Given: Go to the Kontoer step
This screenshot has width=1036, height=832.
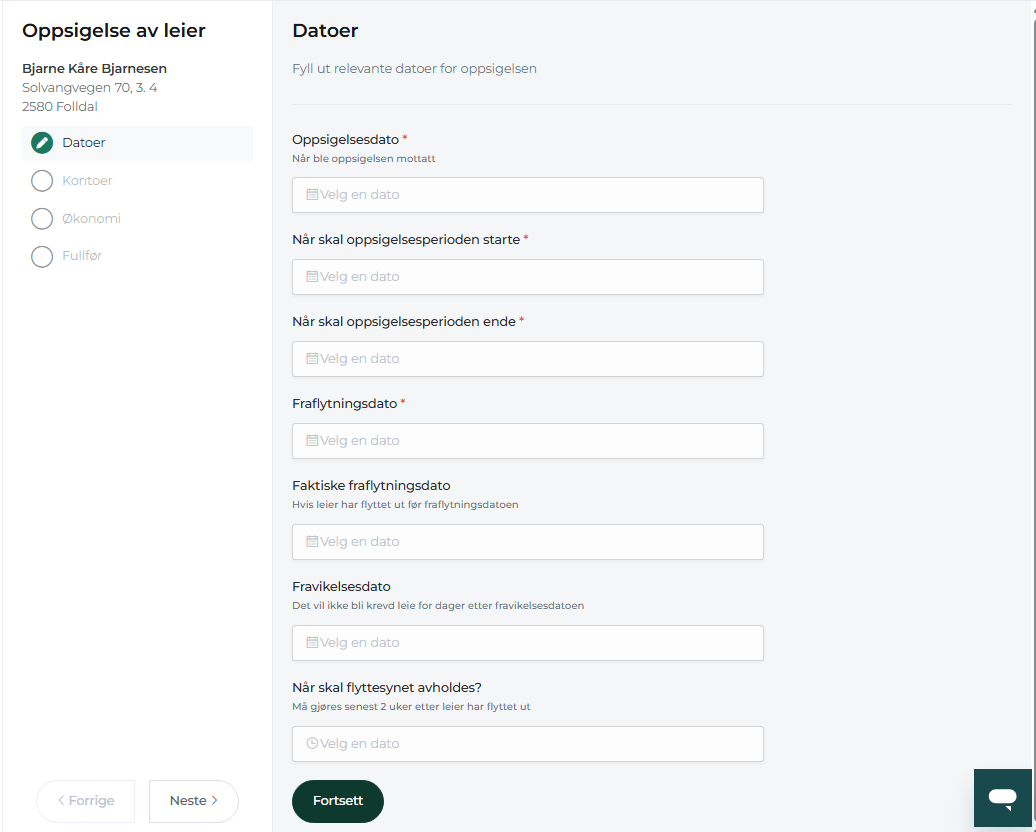Looking at the screenshot, I should pos(137,180).
